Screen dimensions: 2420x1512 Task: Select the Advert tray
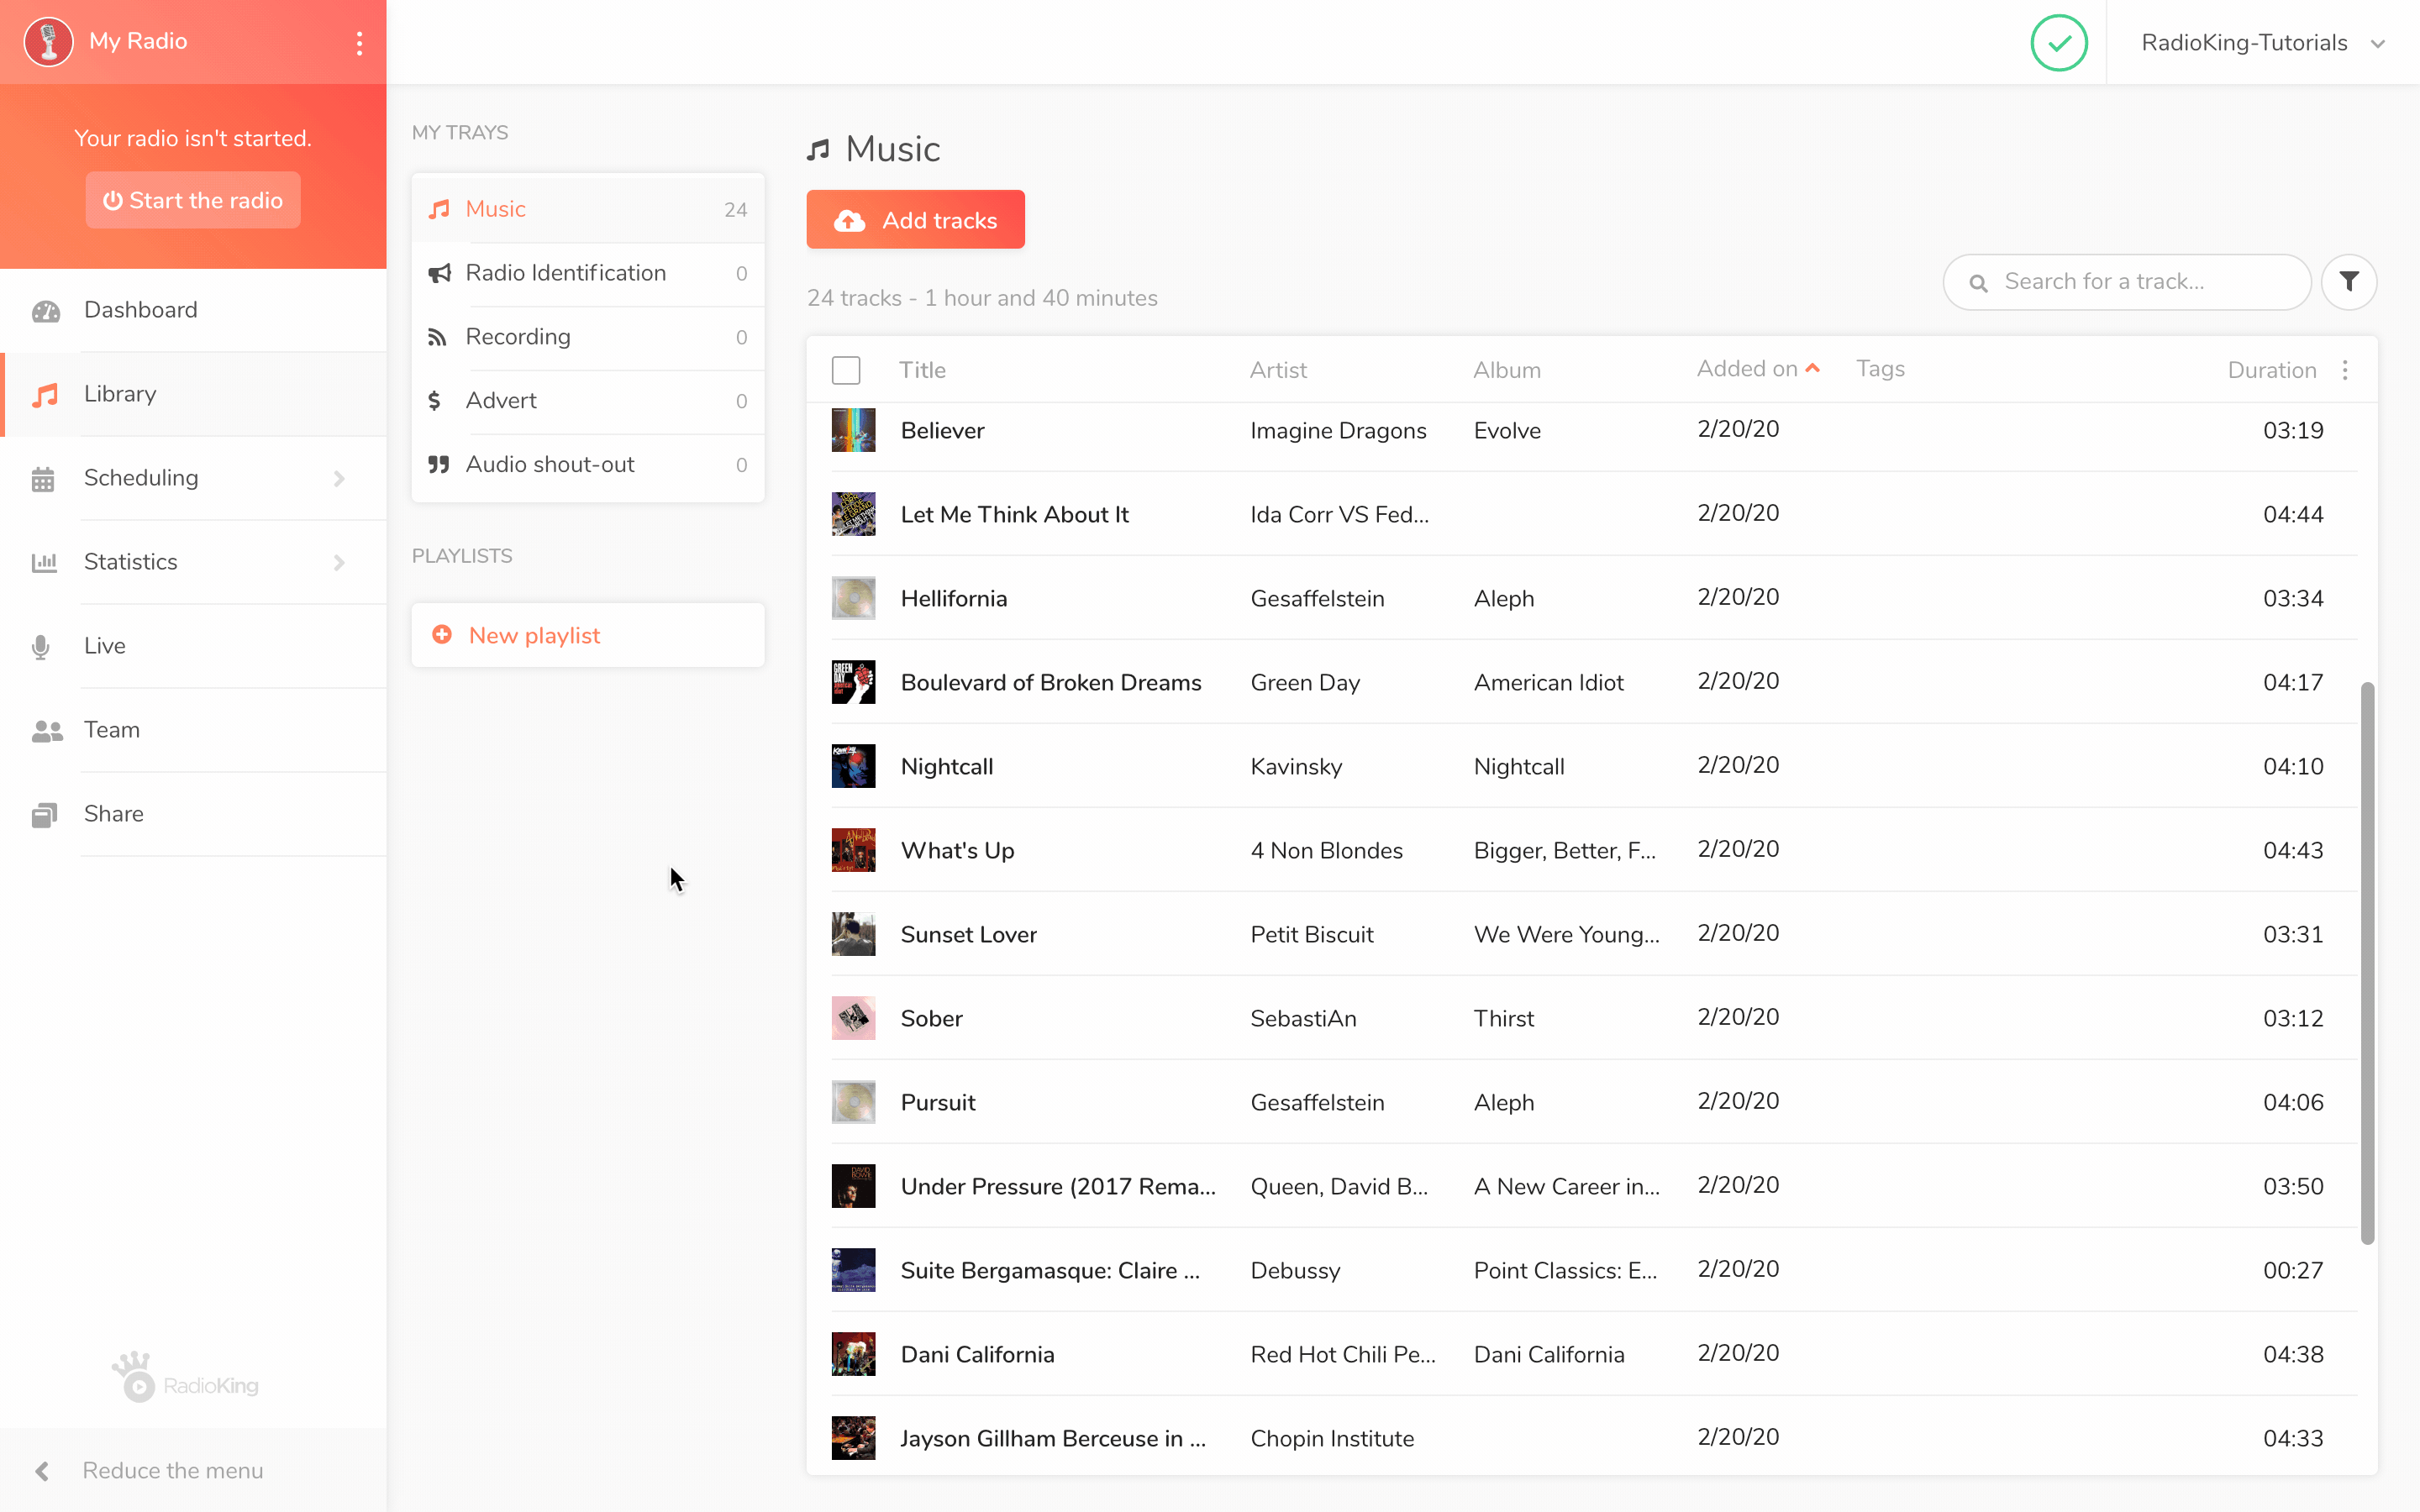[588, 401]
